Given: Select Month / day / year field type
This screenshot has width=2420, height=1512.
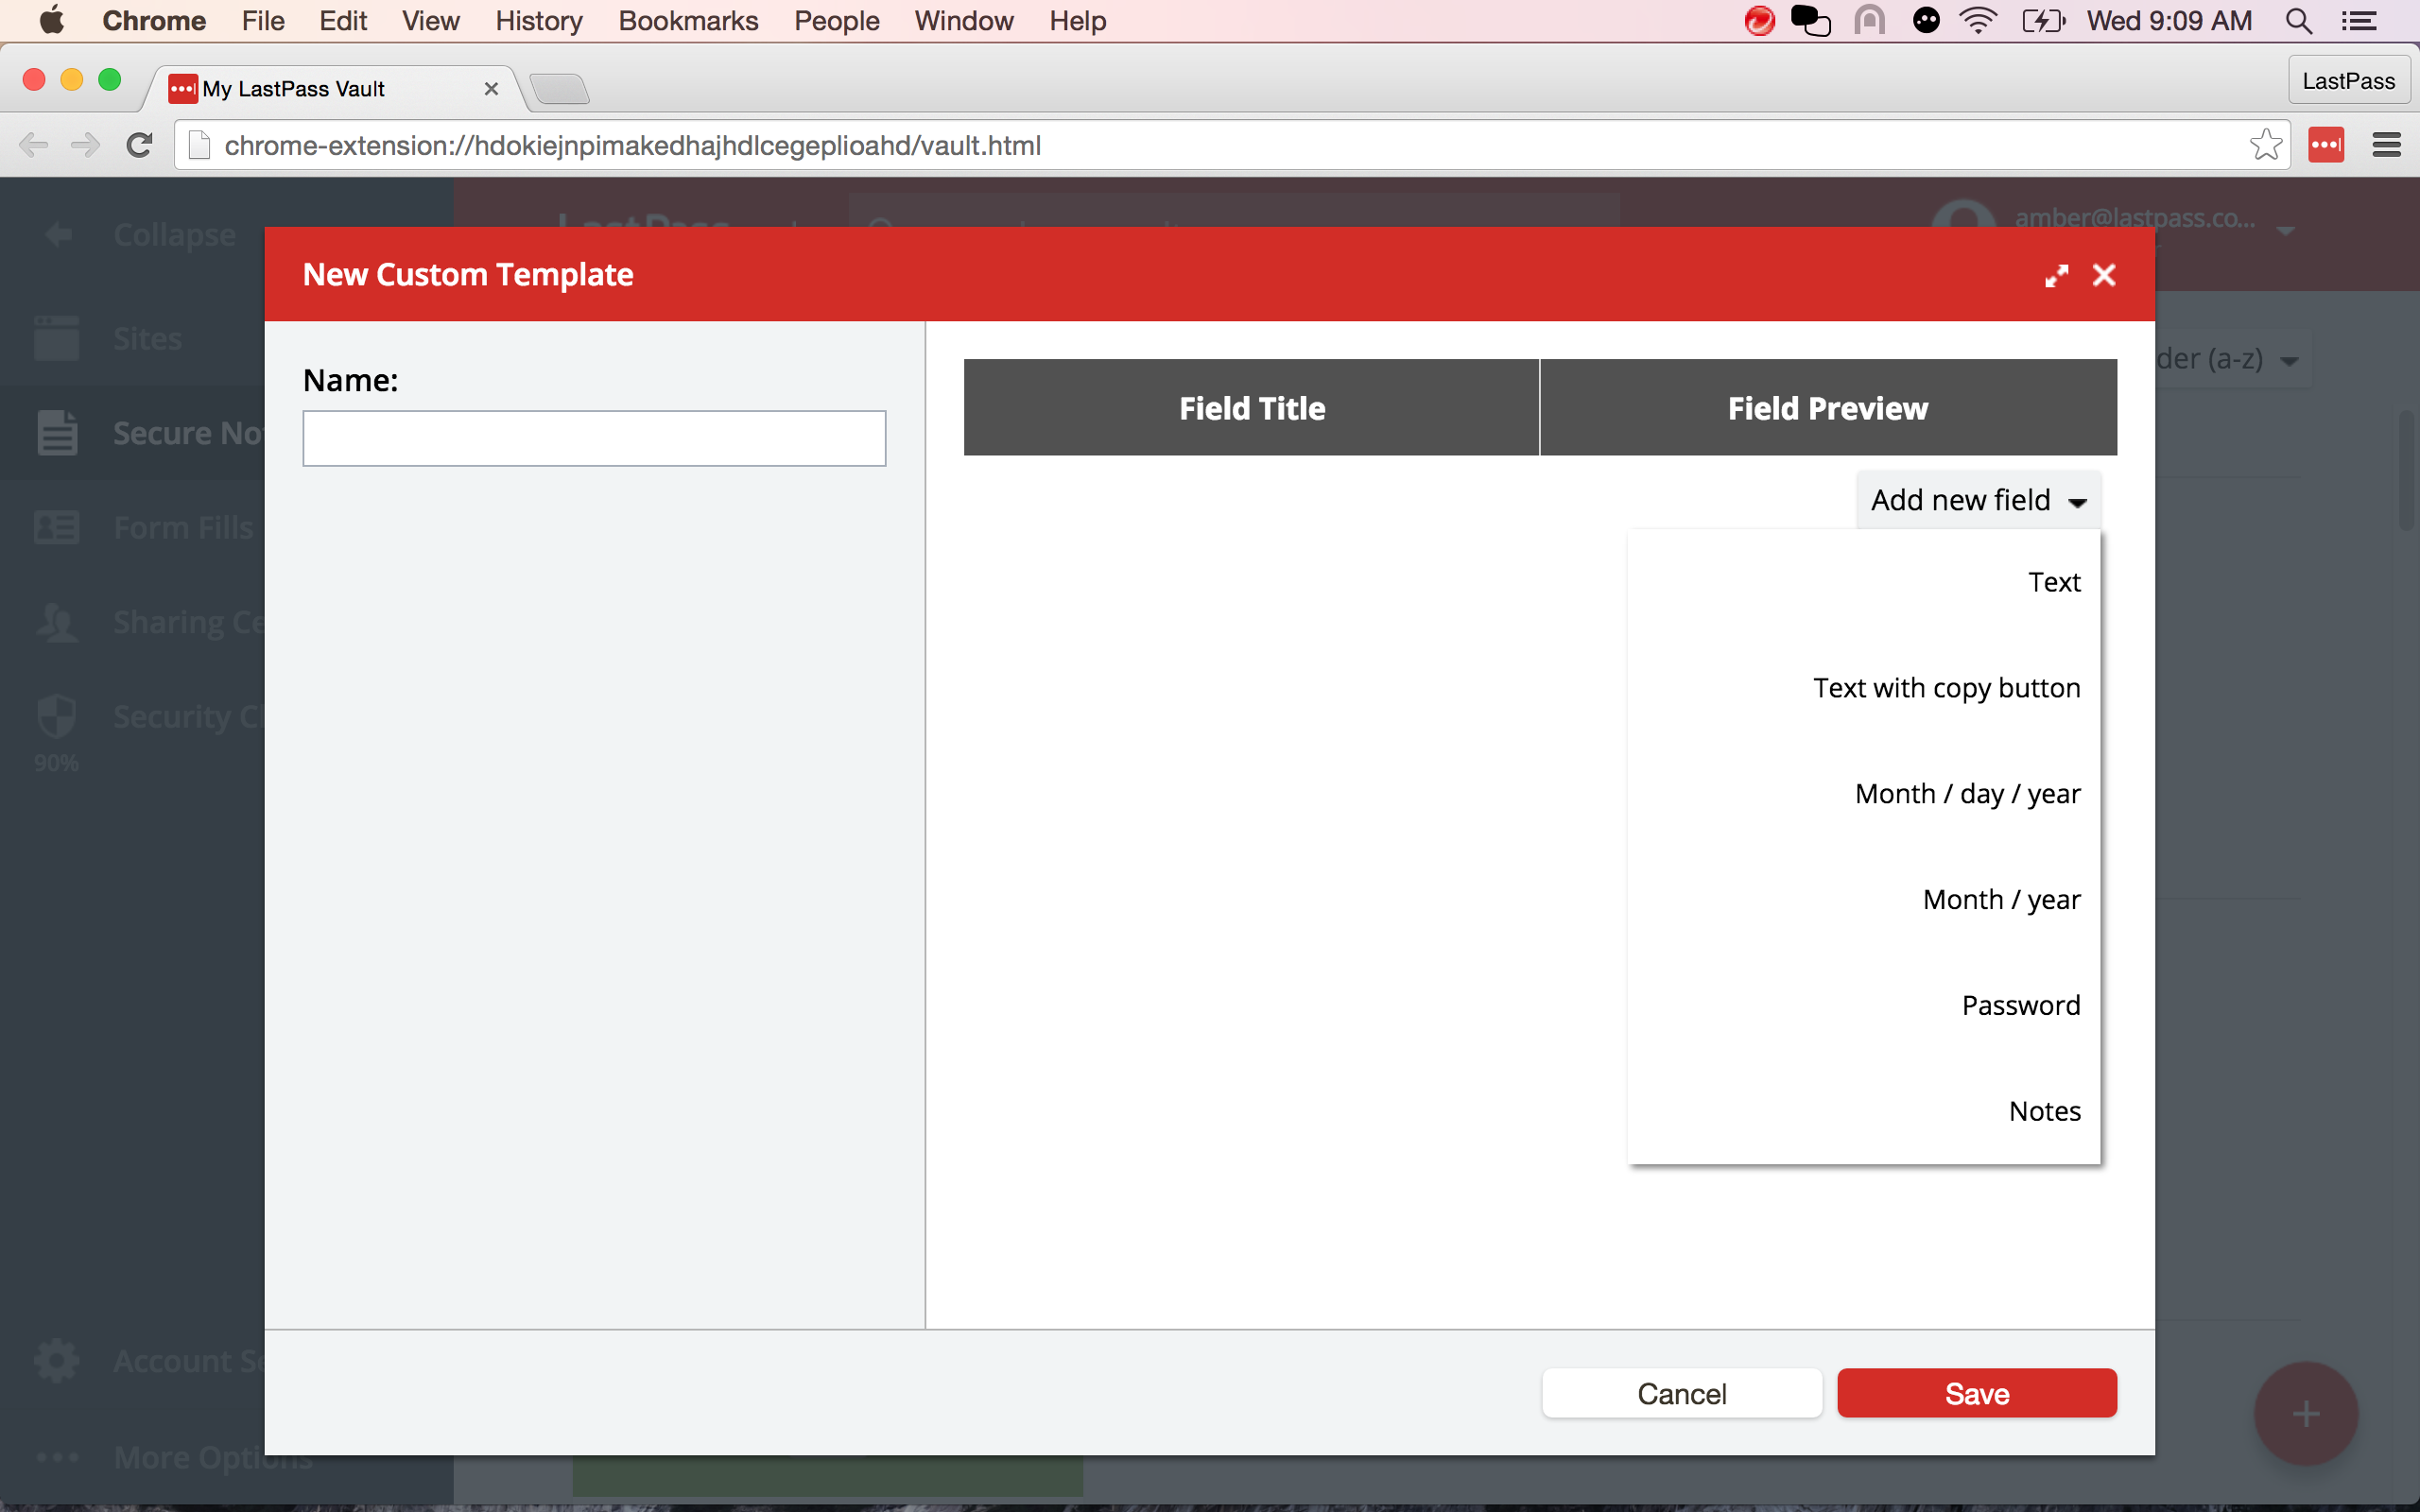Looking at the screenshot, I should (x=1965, y=793).
